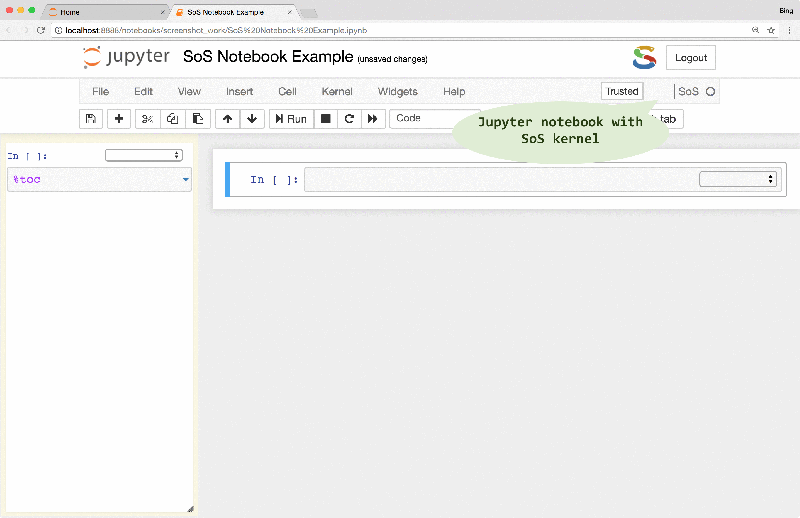Click the Jupyter logo
This screenshot has width=800, height=518.
coord(126,57)
